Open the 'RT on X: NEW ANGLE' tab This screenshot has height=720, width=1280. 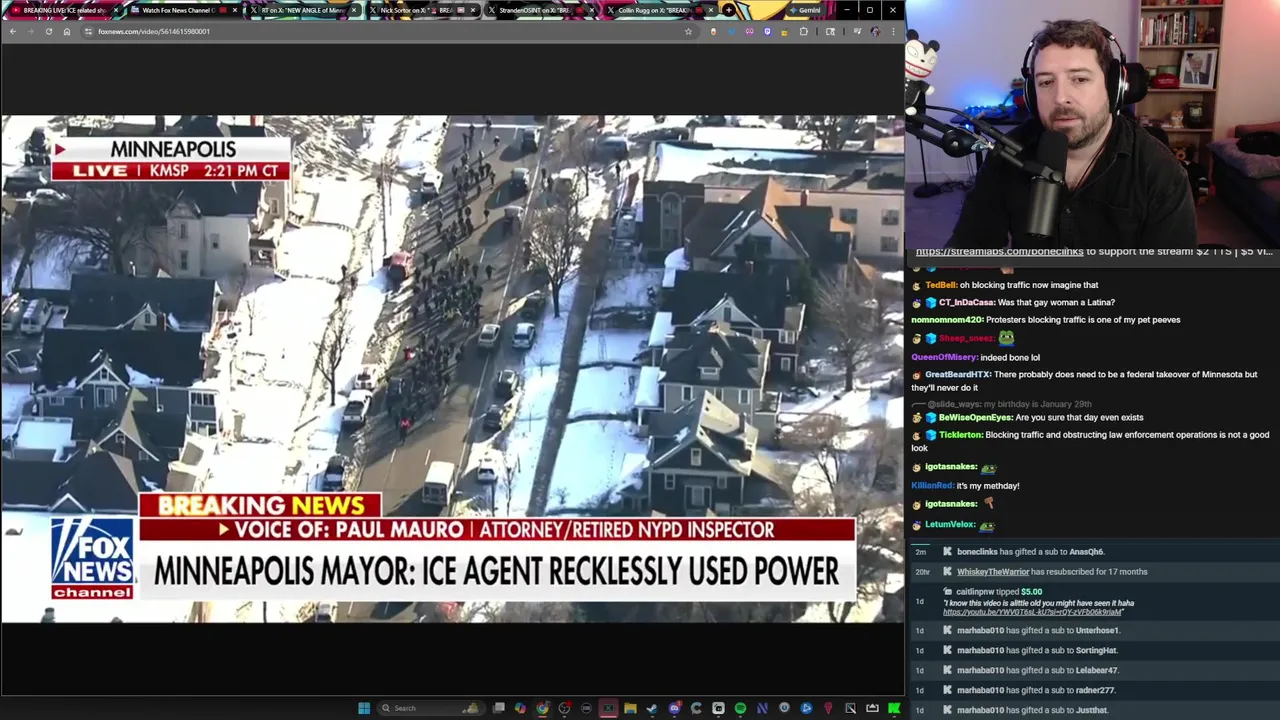coord(302,10)
